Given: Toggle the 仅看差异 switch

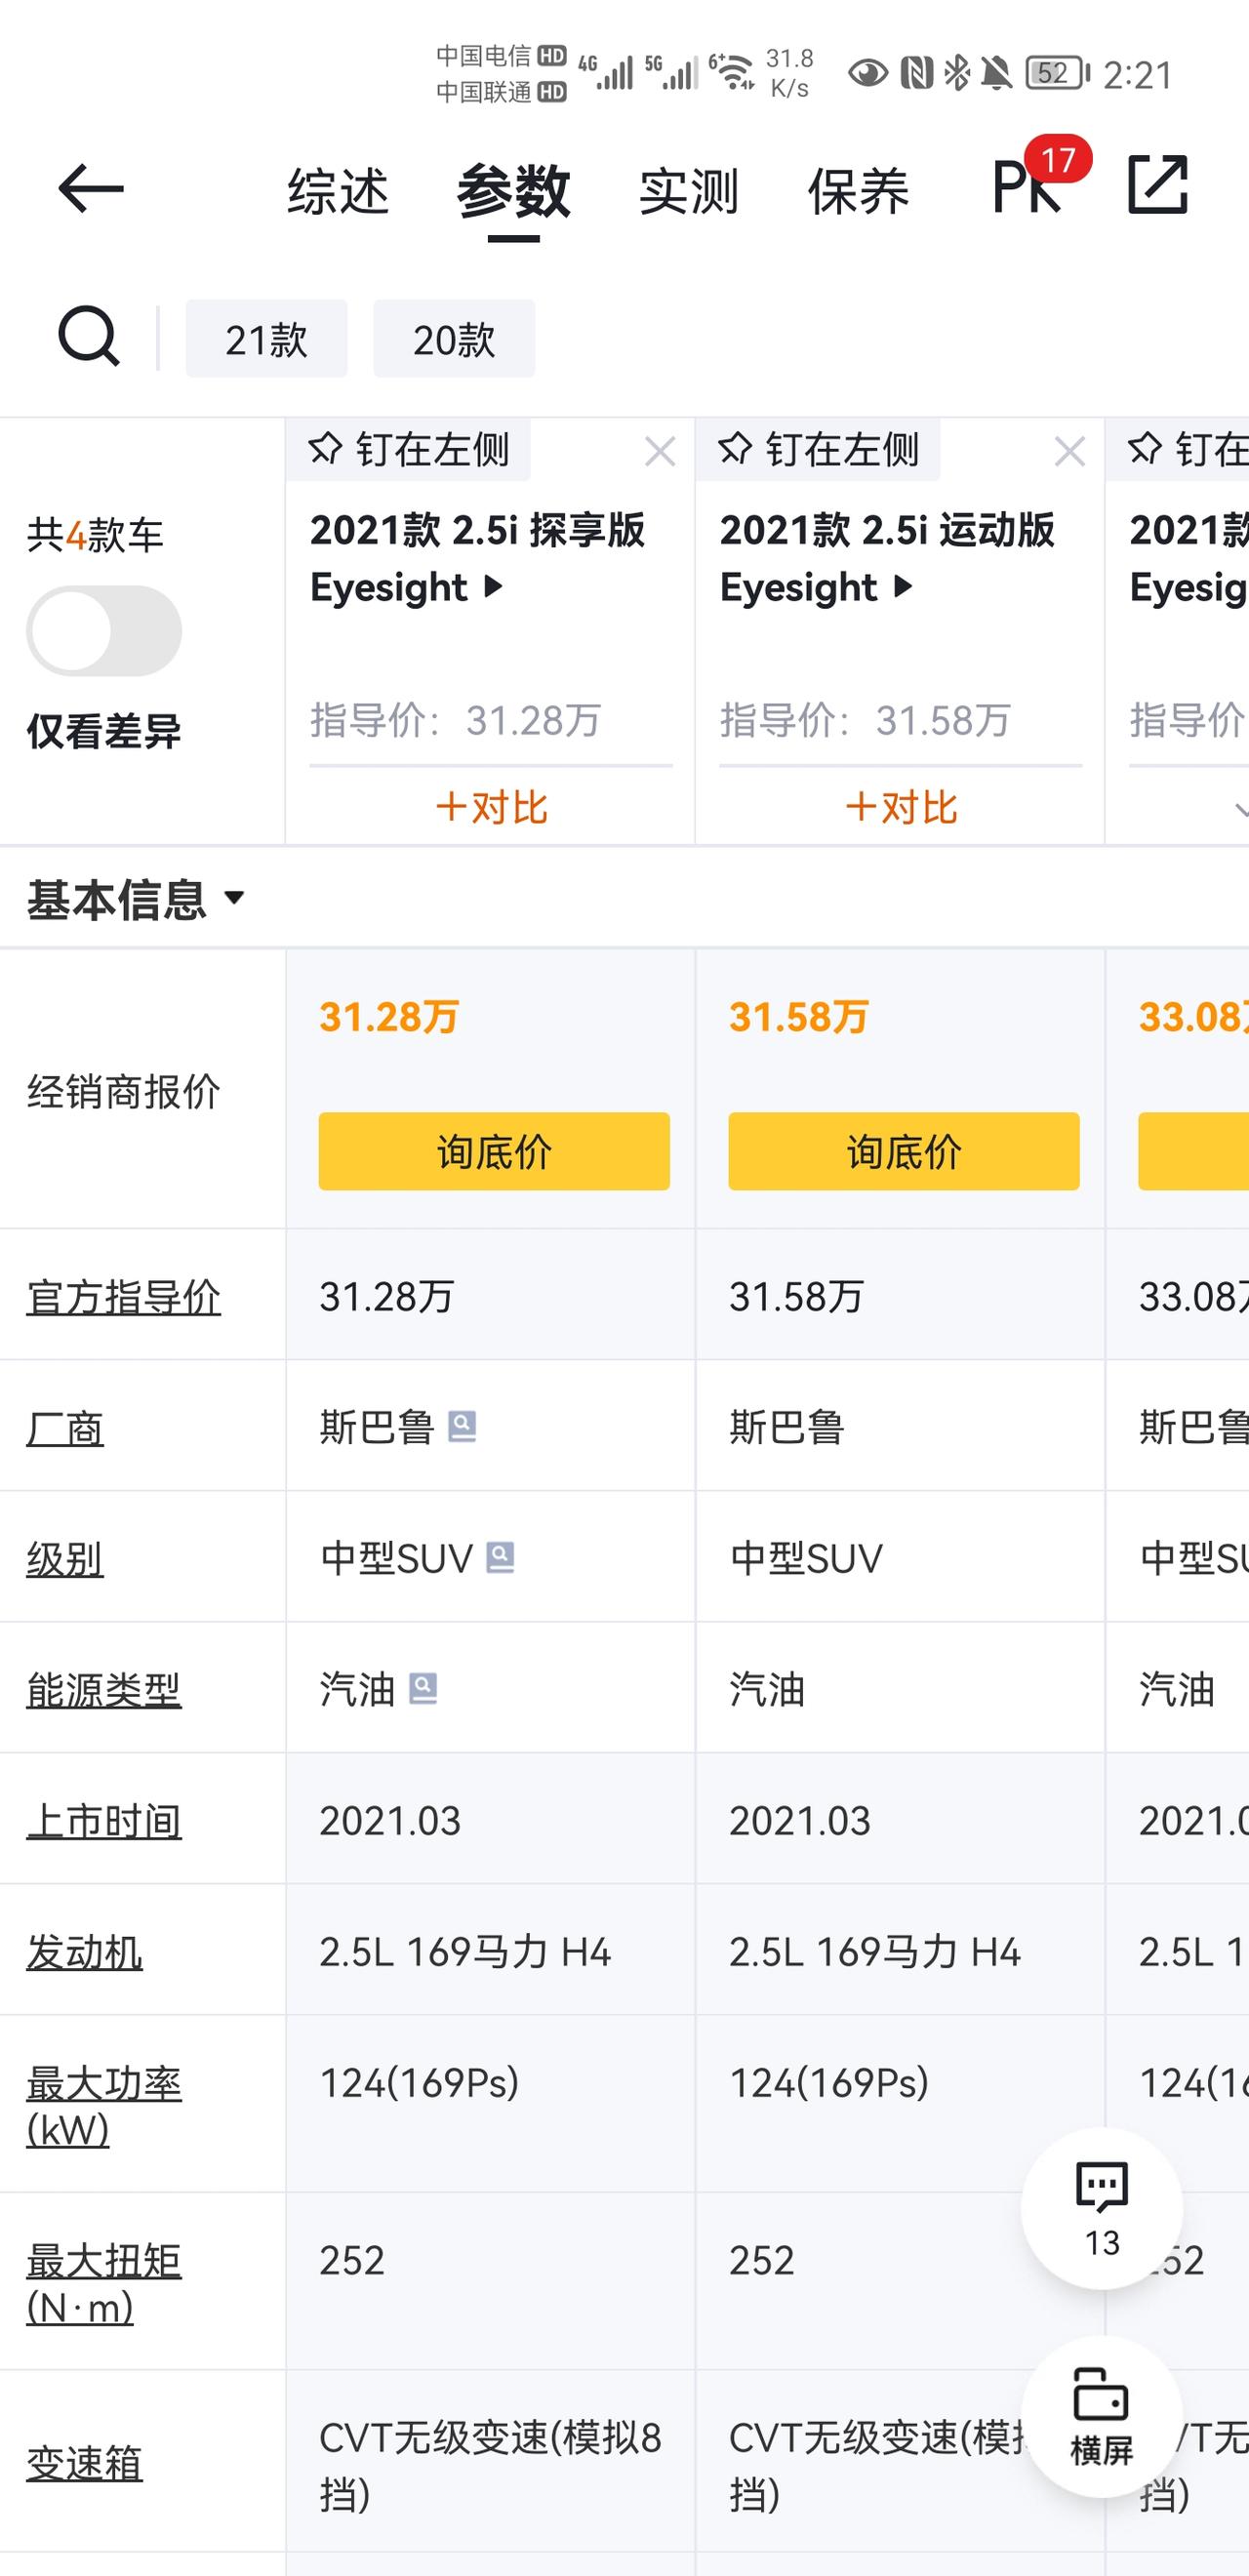Looking at the screenshot, I should pyautogui.click(x=104, y=631).
